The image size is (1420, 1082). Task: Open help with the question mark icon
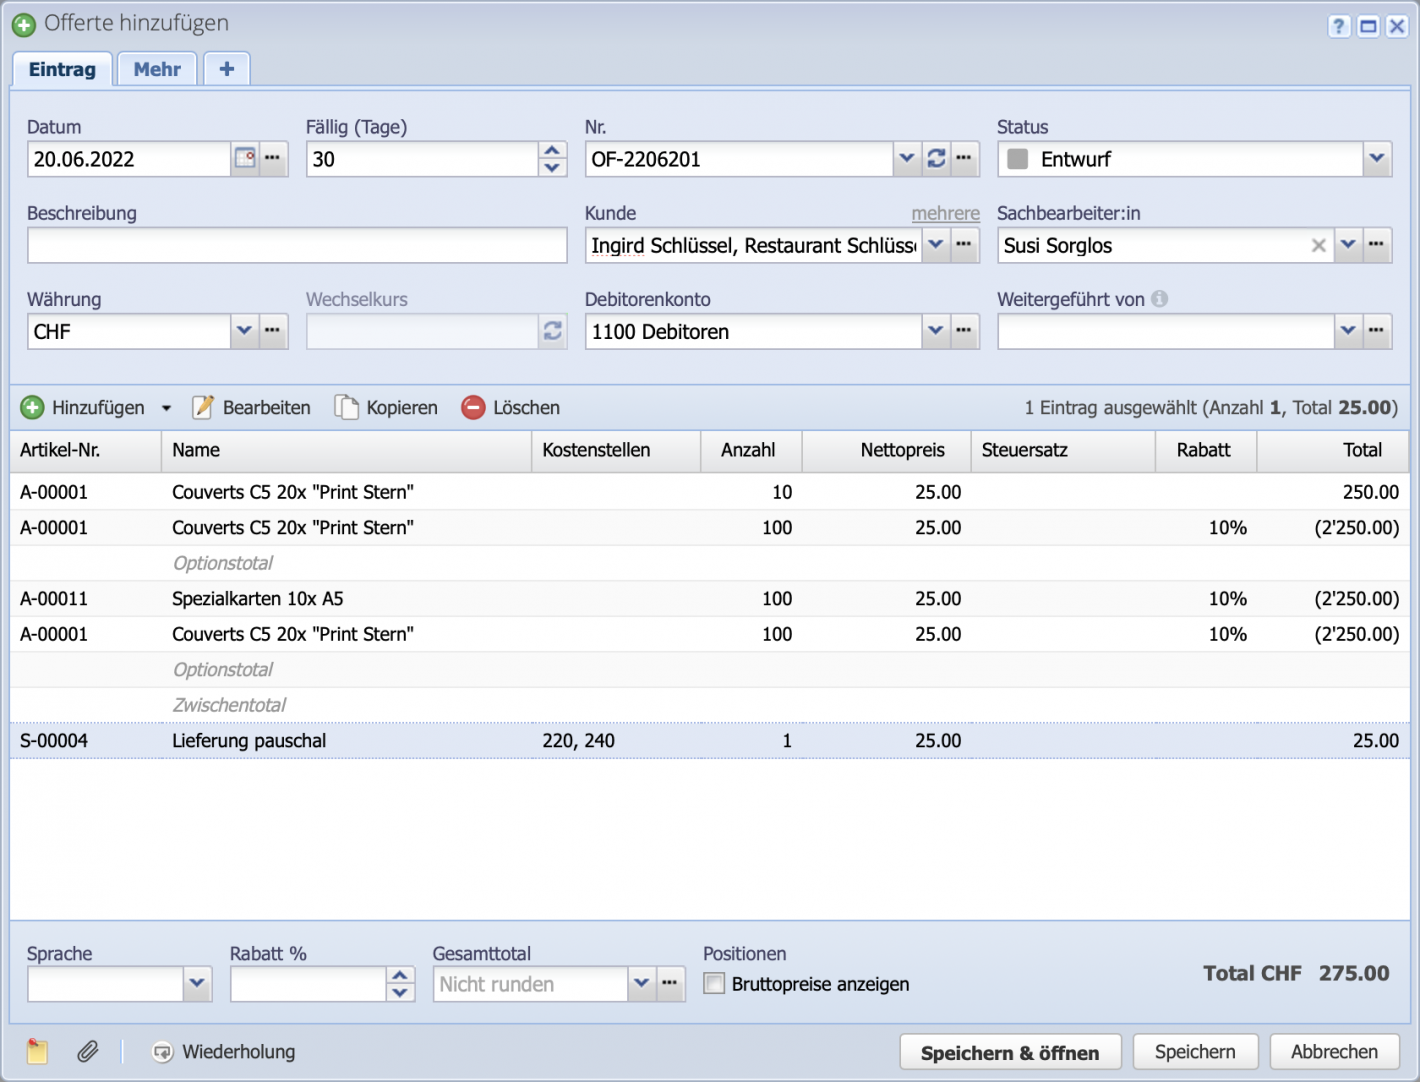pos(1338,26)
